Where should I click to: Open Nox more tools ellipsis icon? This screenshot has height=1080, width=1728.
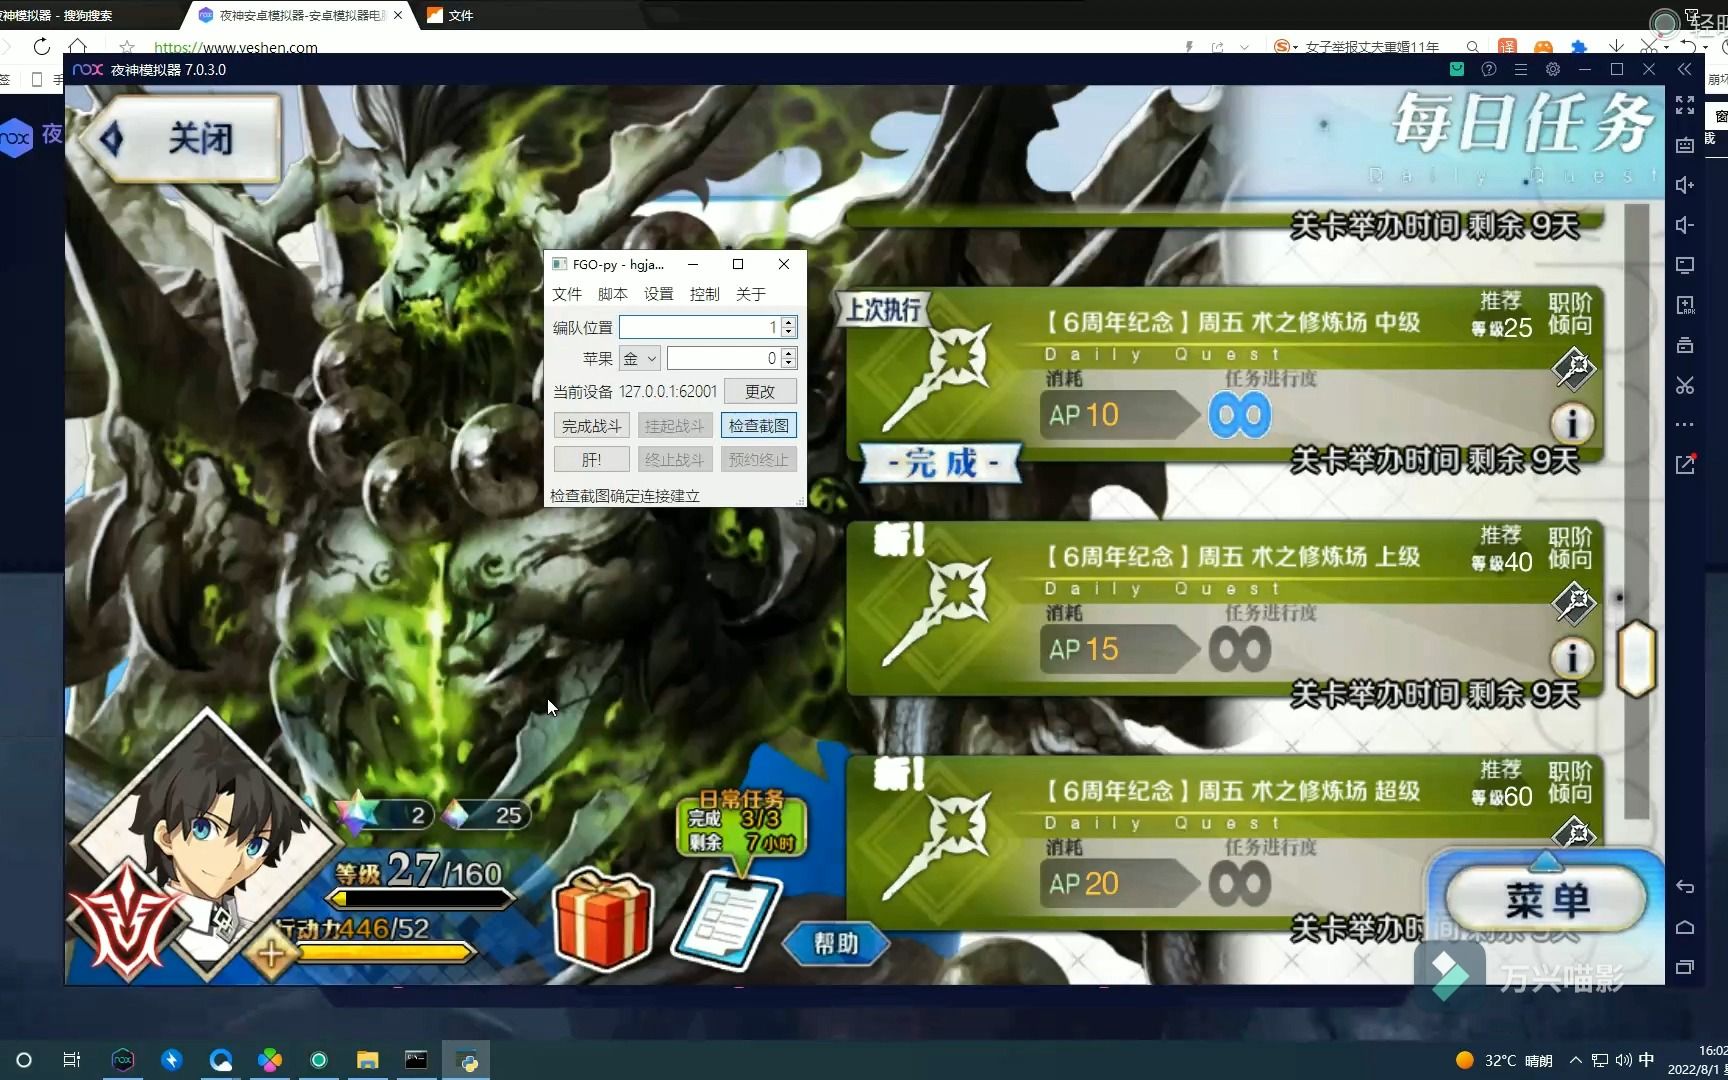pos(1685,424)
